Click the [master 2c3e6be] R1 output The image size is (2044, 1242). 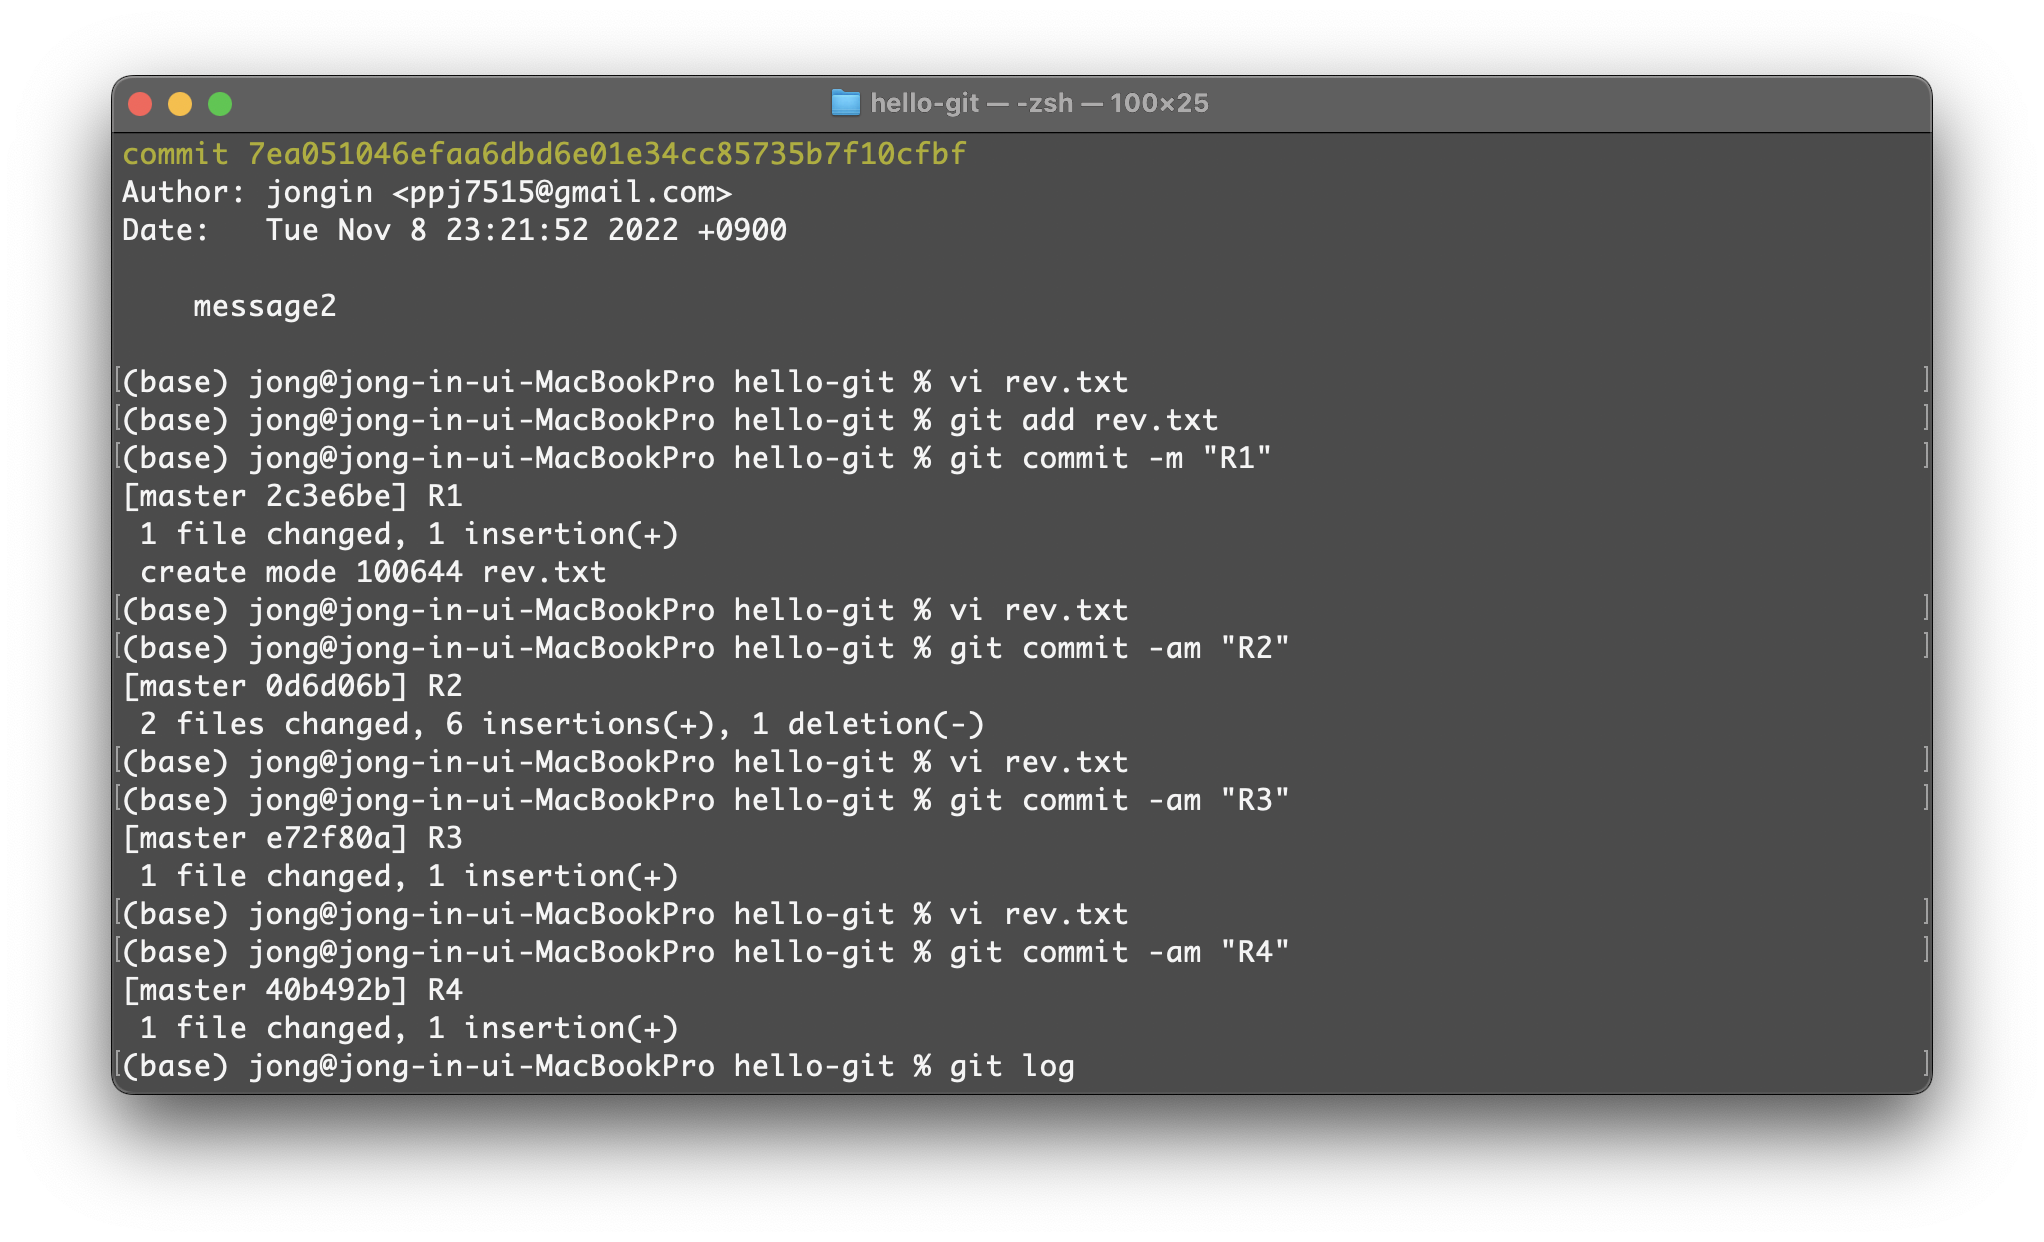click(292, 496)
